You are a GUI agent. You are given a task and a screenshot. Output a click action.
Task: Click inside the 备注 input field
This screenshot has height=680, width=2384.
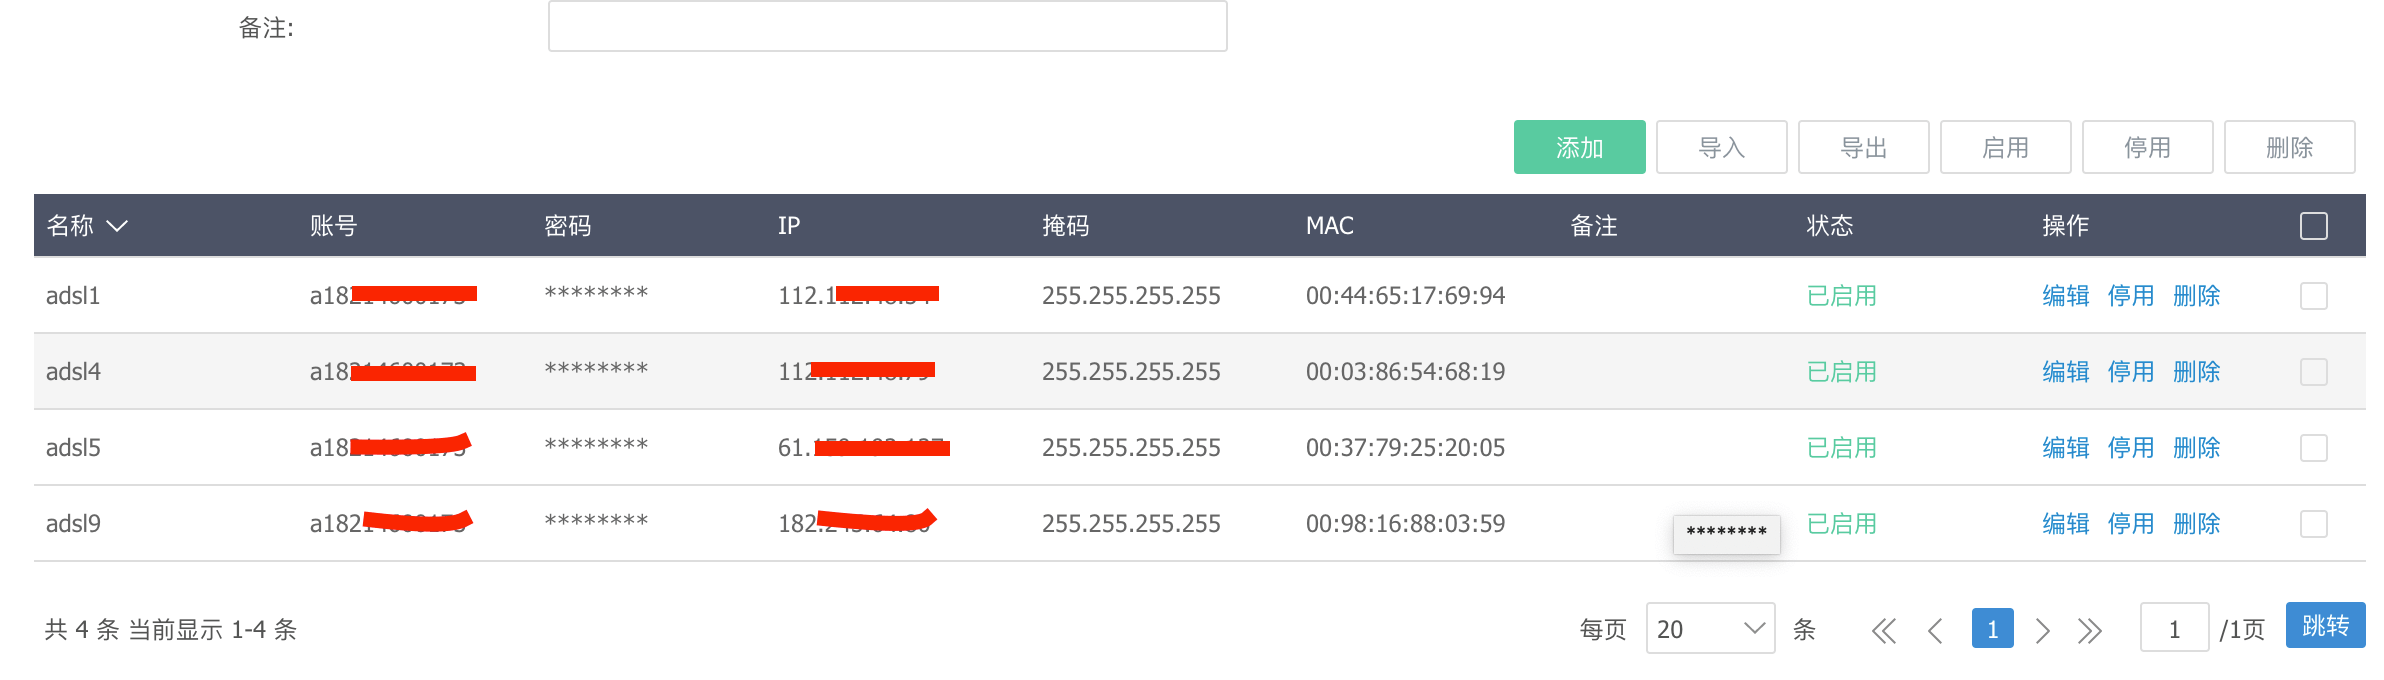[886, 27]
